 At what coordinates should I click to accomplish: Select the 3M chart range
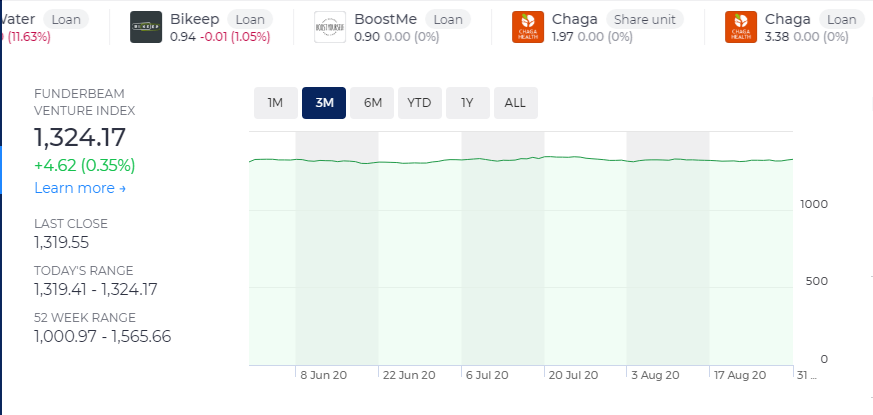[324, 103]
